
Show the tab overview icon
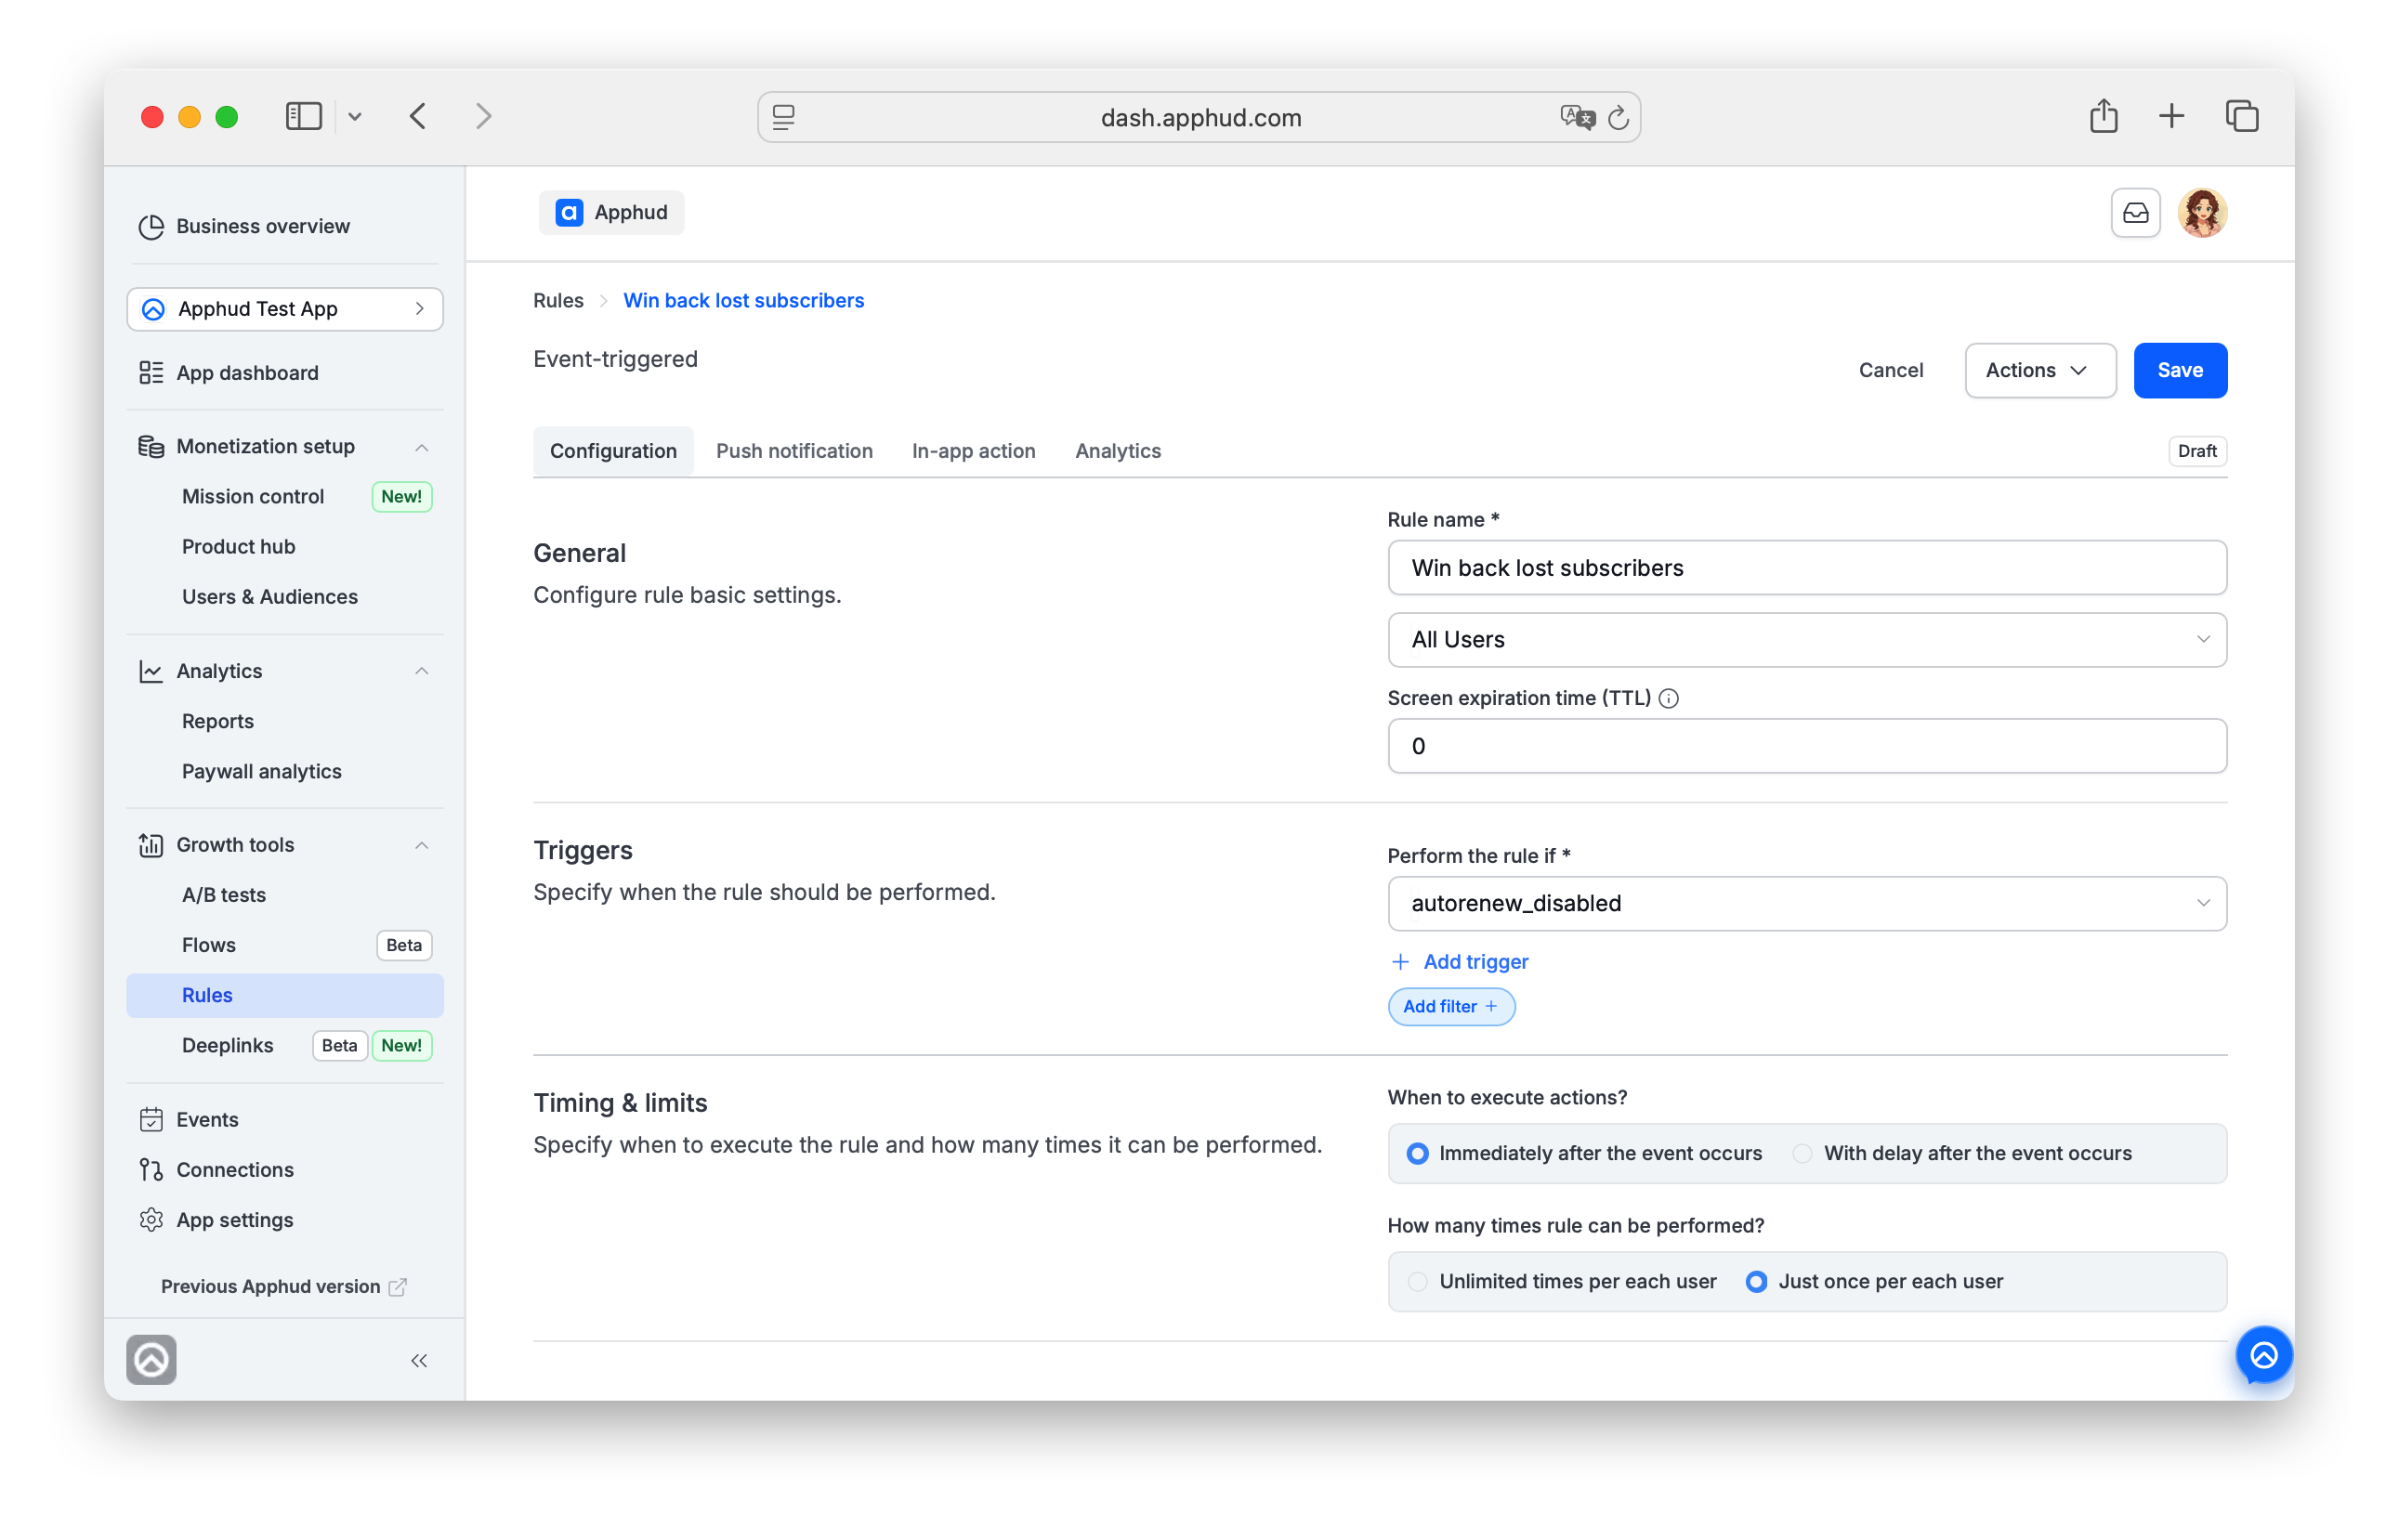coord(2240,117)
